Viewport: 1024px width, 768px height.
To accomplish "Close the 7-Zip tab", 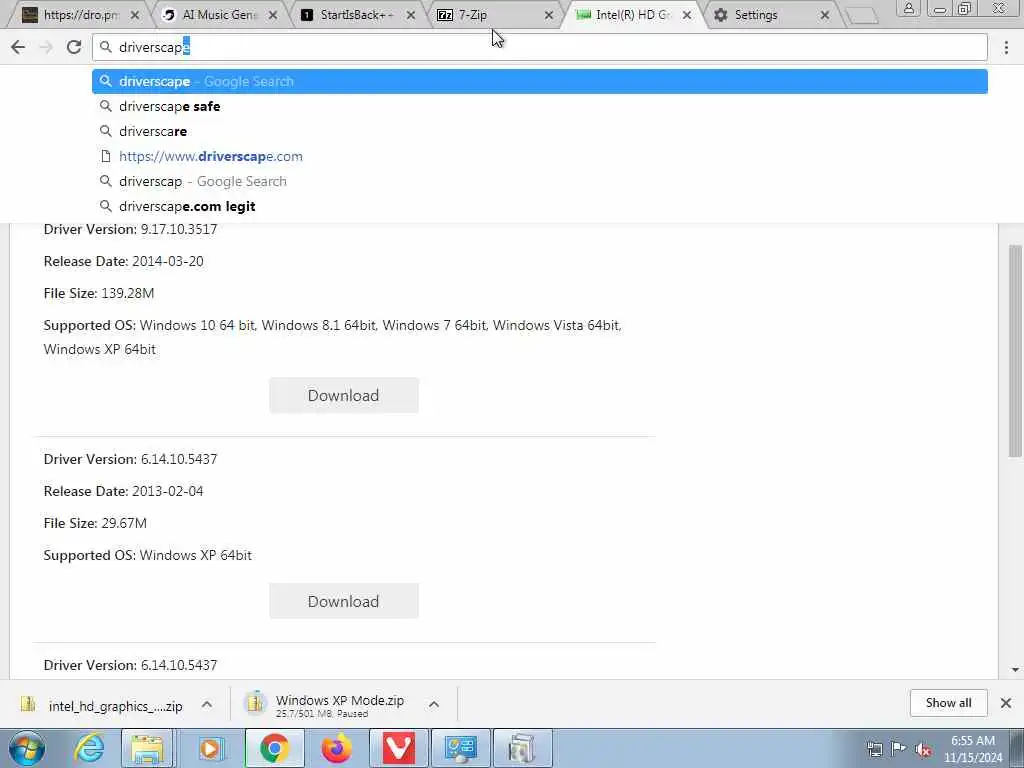I will [549, 15].
